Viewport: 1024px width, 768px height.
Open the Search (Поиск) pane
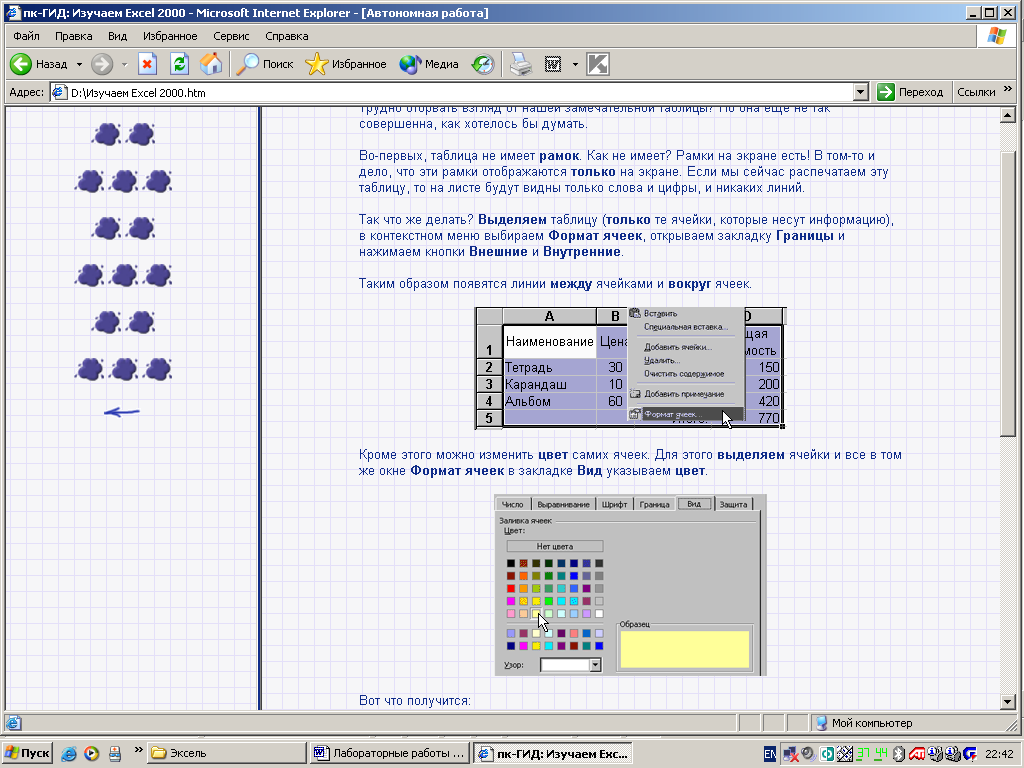(264, 64)
